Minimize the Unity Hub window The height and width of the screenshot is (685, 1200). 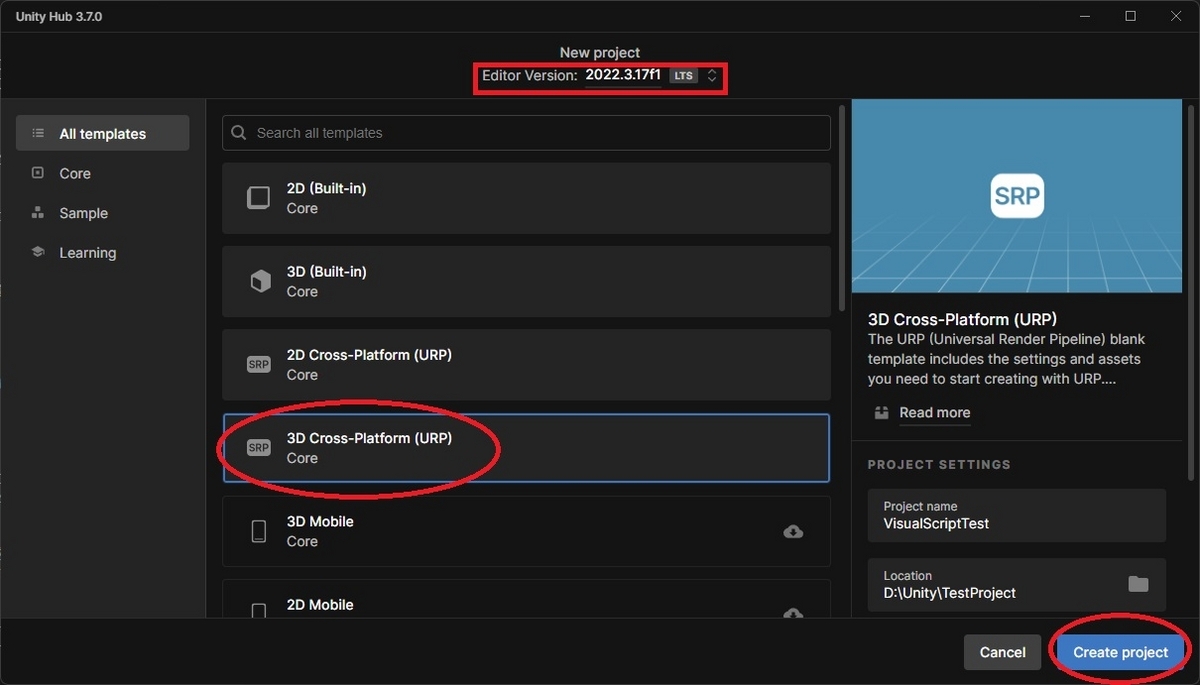(1084, 16)
